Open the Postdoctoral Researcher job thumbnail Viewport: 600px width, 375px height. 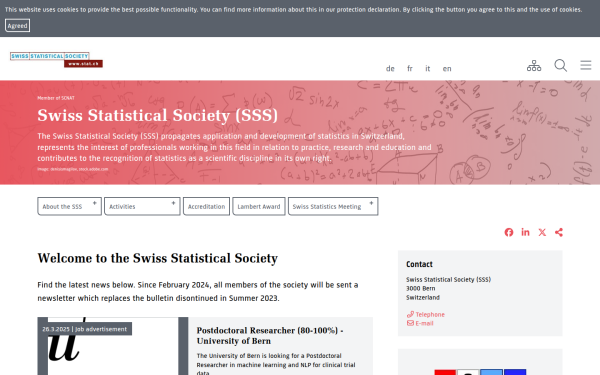coord(113,346)
